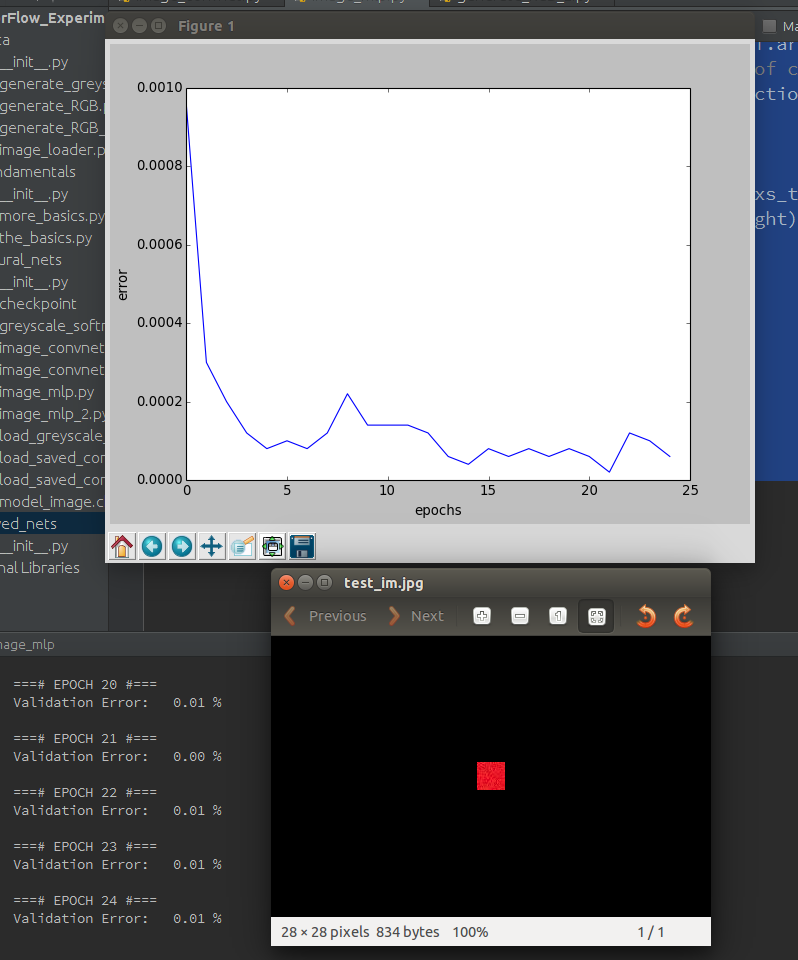The image size is (798, 960).
Task: Select the fundamentals folder in the tree
Action: (38, 171)
